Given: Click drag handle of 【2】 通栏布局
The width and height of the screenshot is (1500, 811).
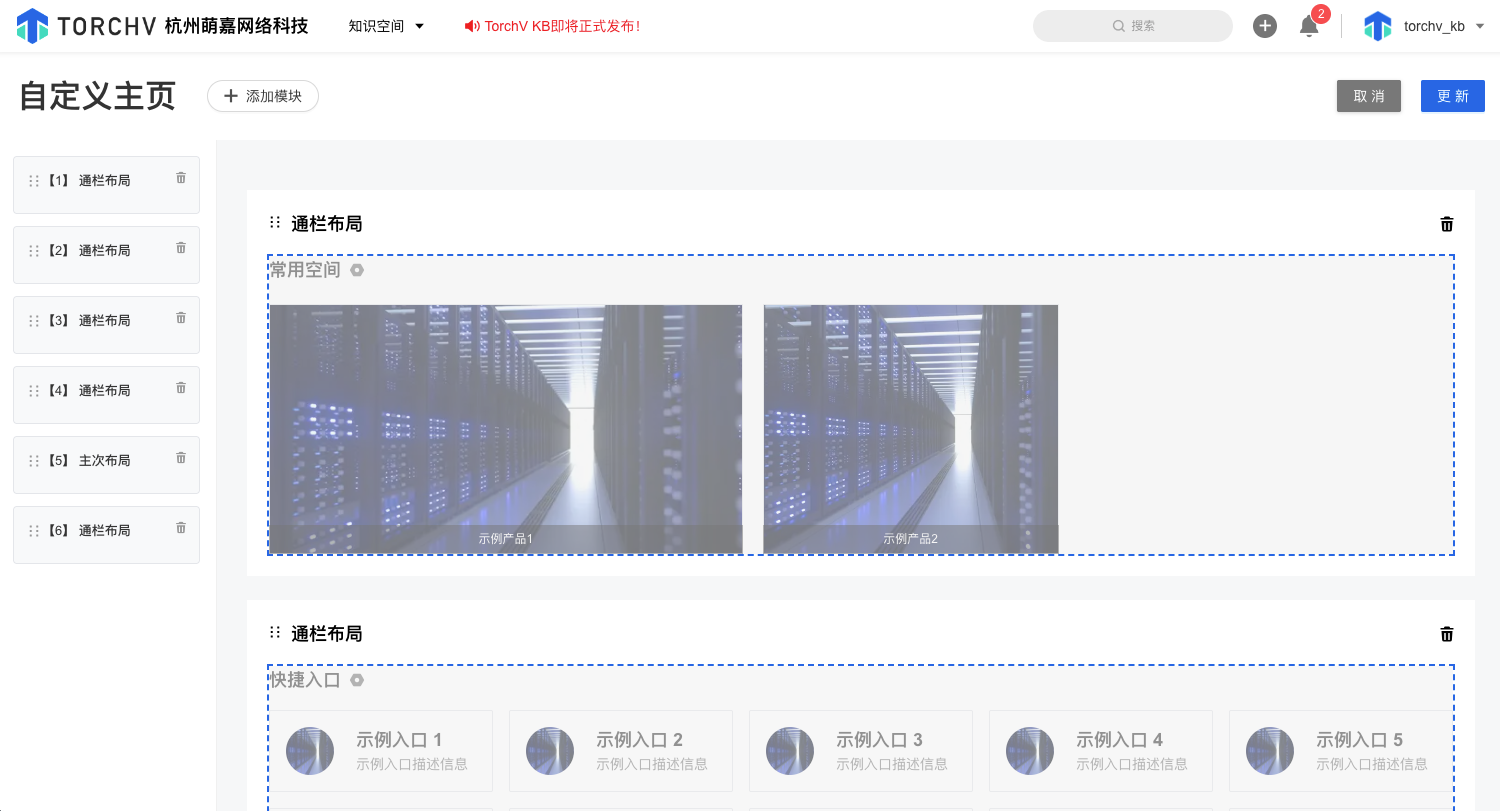Looking at the screenshot, I should (34, 251).
